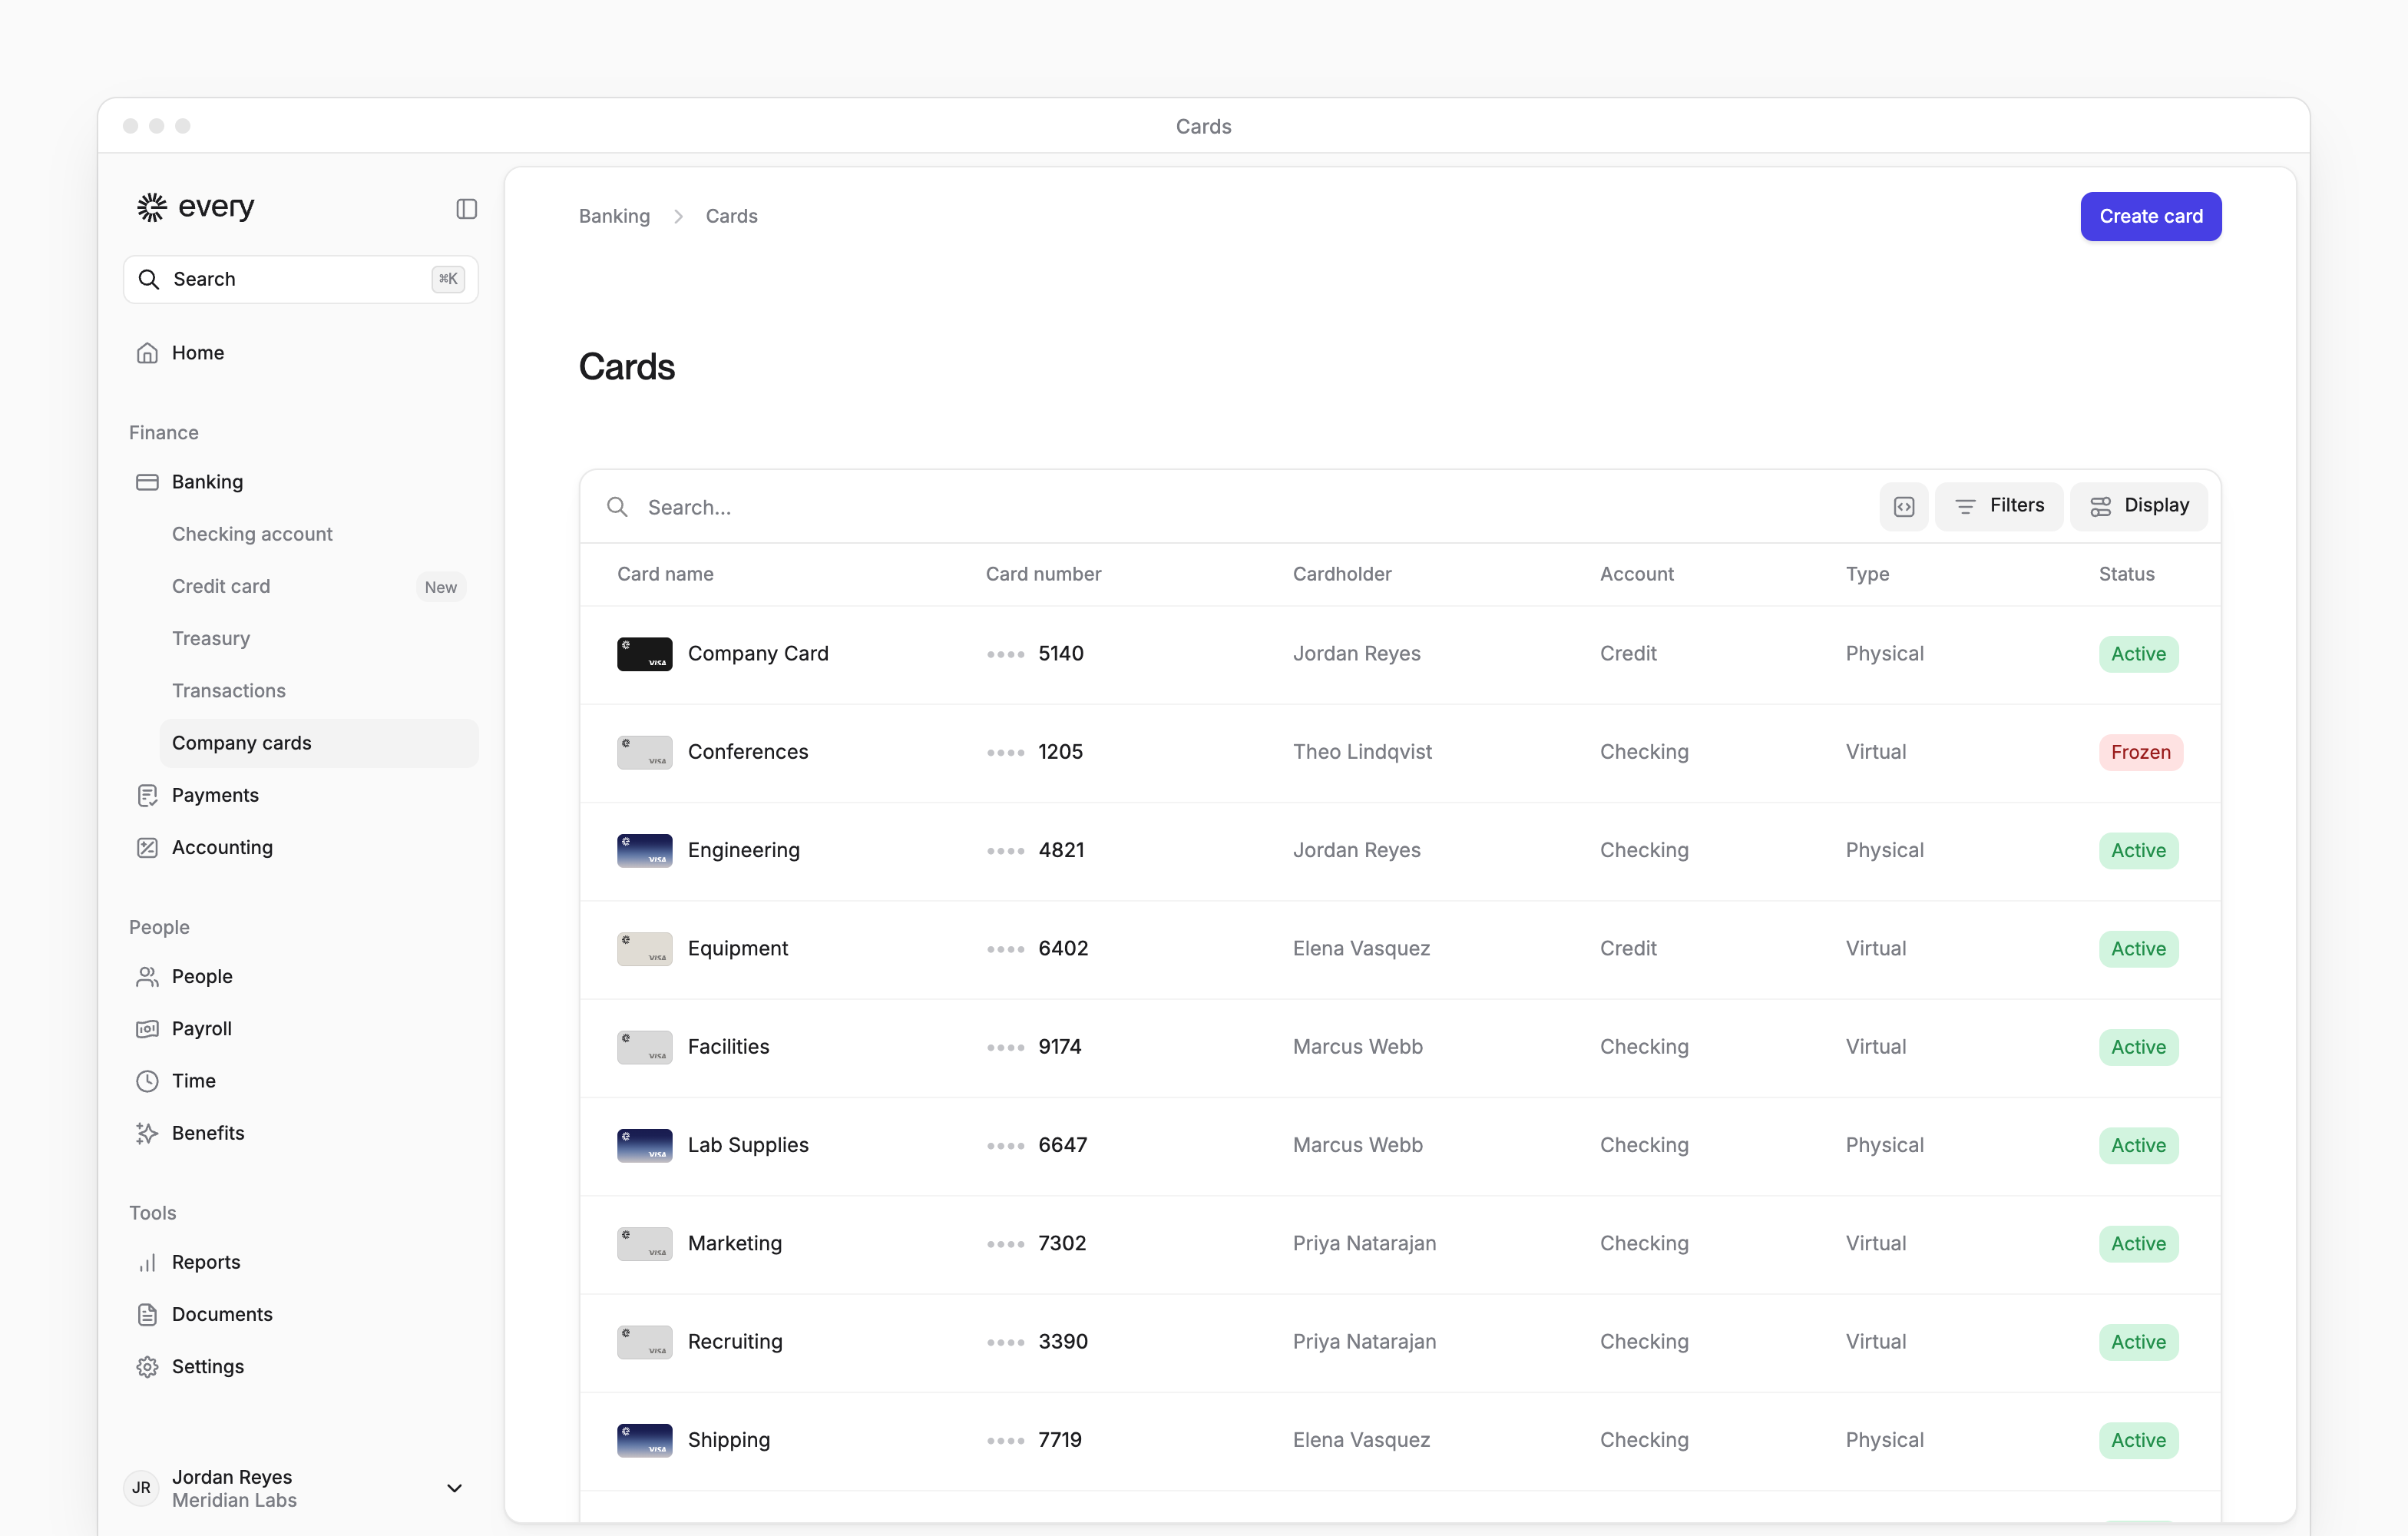This screenshot has width=2408, height=1536.
Task: Click the Conferences card thumbnail
Action: click(644, 752)
